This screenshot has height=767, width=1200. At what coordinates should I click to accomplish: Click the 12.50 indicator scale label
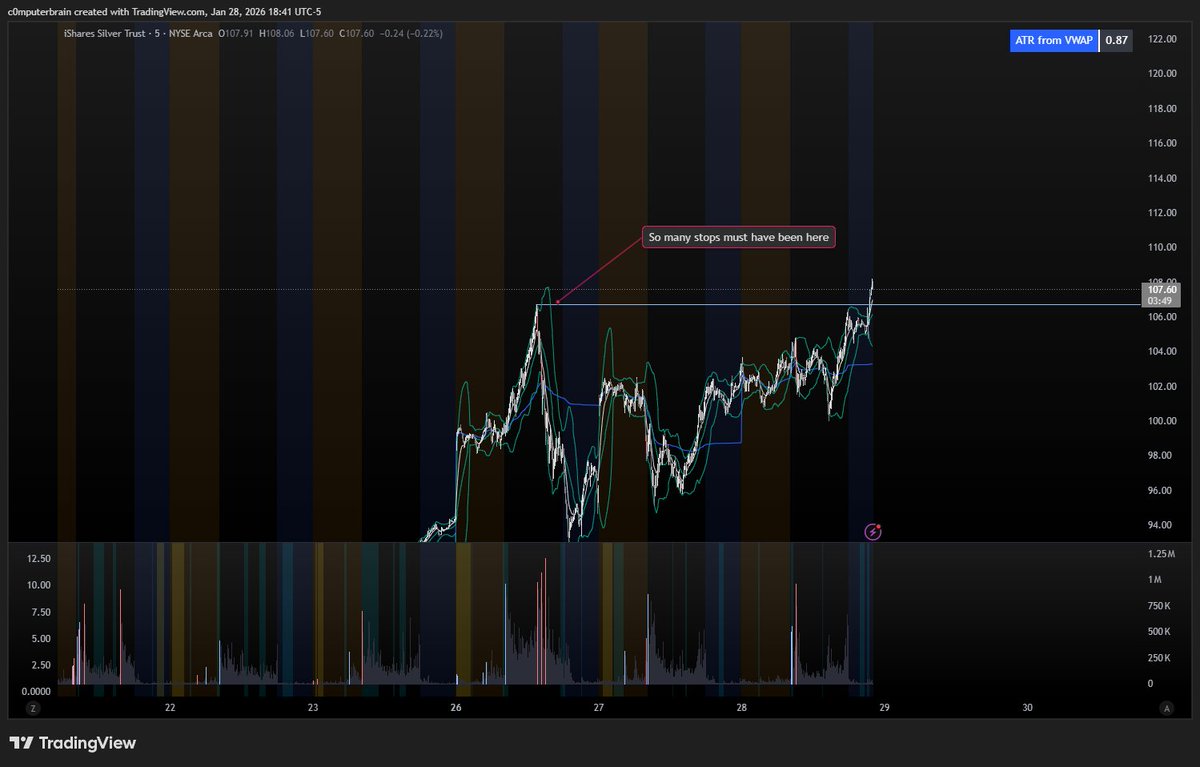[38, 559]
